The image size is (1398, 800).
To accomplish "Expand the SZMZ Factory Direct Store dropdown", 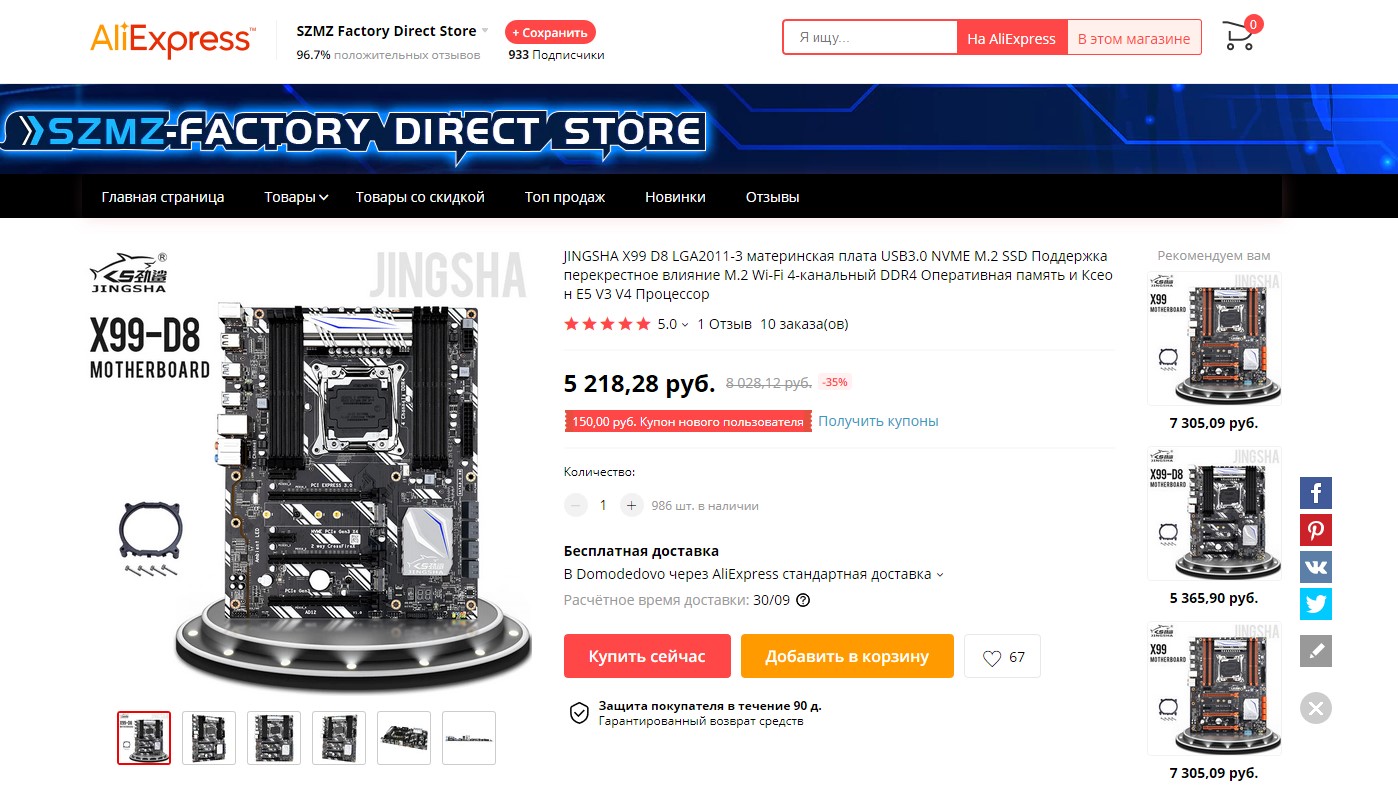I will click(485, 31).
